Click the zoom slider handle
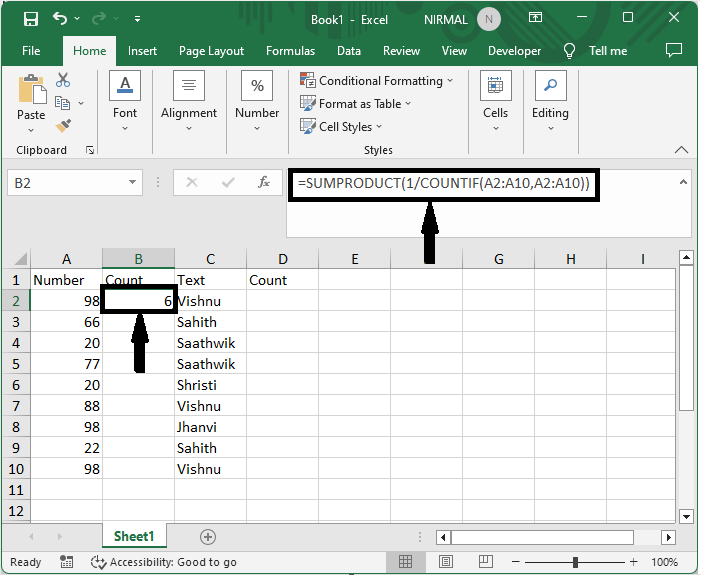 [x=575, y=562]
